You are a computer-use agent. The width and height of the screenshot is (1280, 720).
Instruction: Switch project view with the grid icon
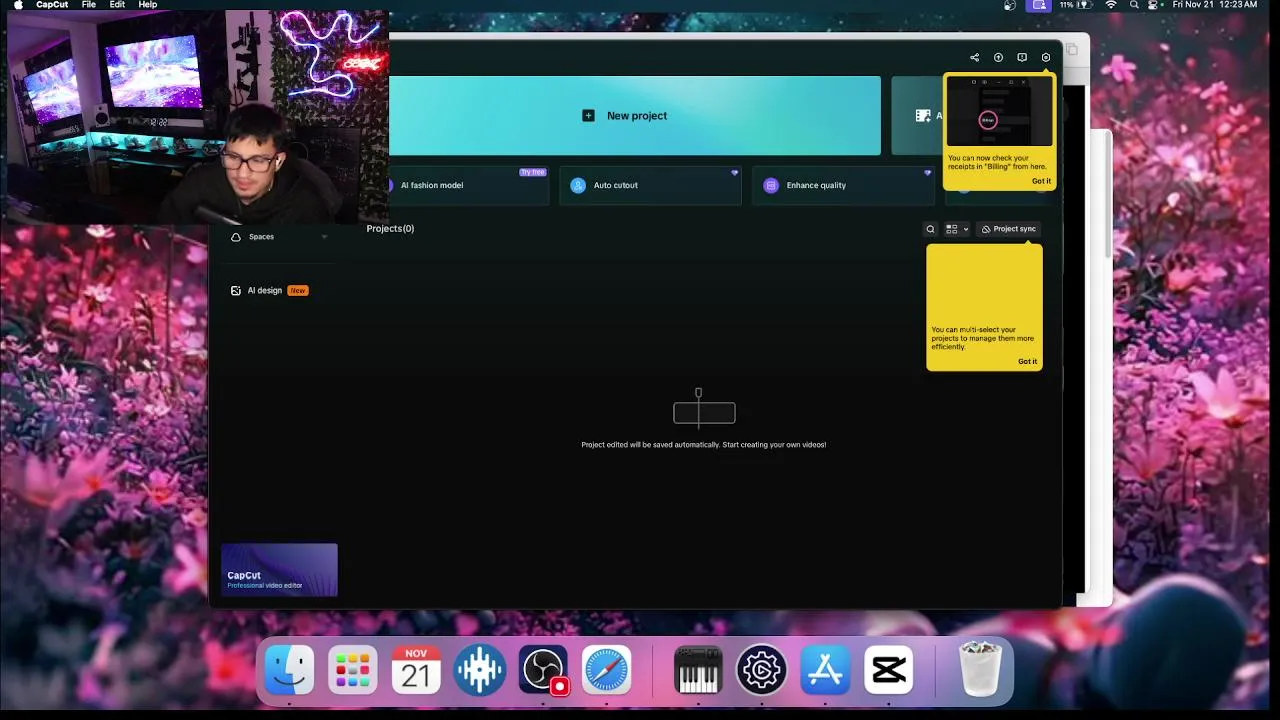point(952,229)
